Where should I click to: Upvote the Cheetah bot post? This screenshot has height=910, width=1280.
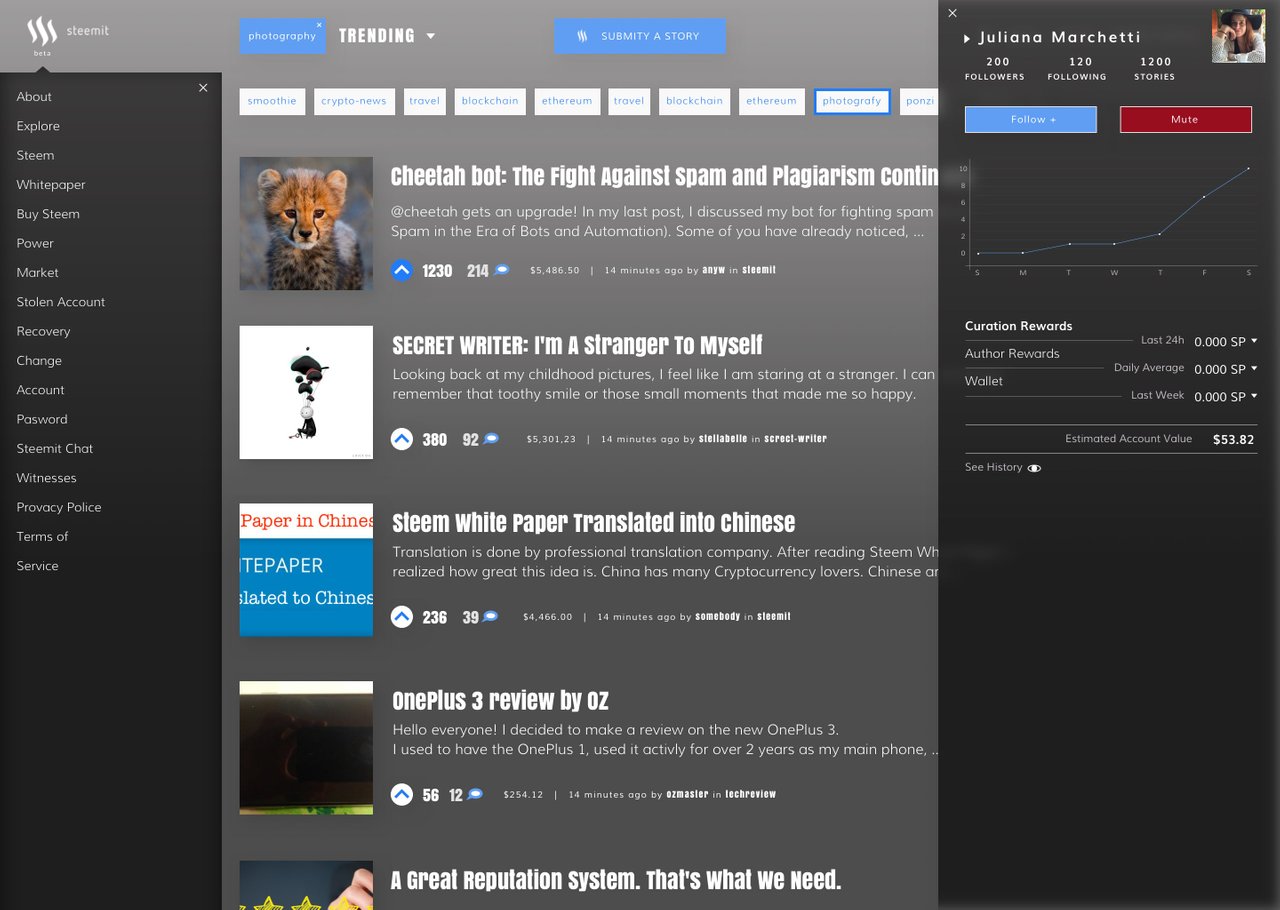[402, 270]
